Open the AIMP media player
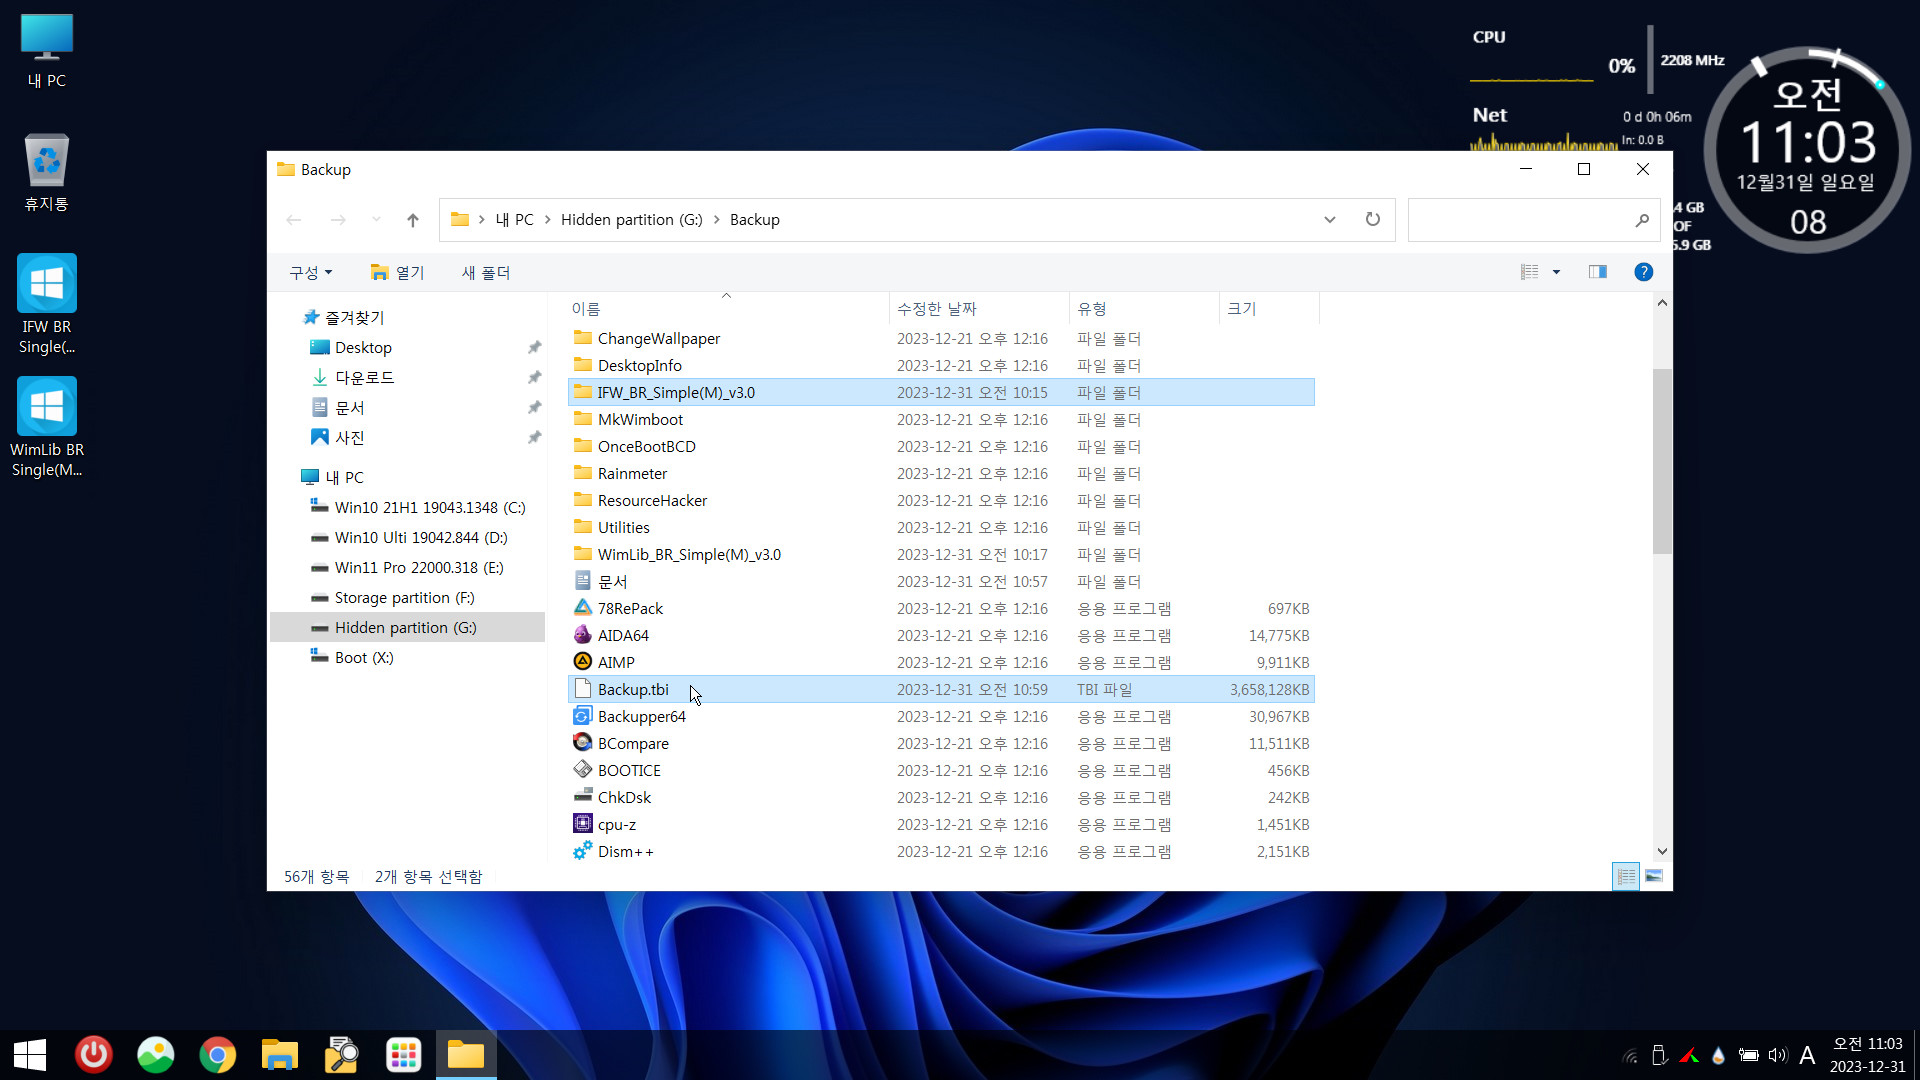The height and width of the screenshot is (1080, 1920). (616, 661)
